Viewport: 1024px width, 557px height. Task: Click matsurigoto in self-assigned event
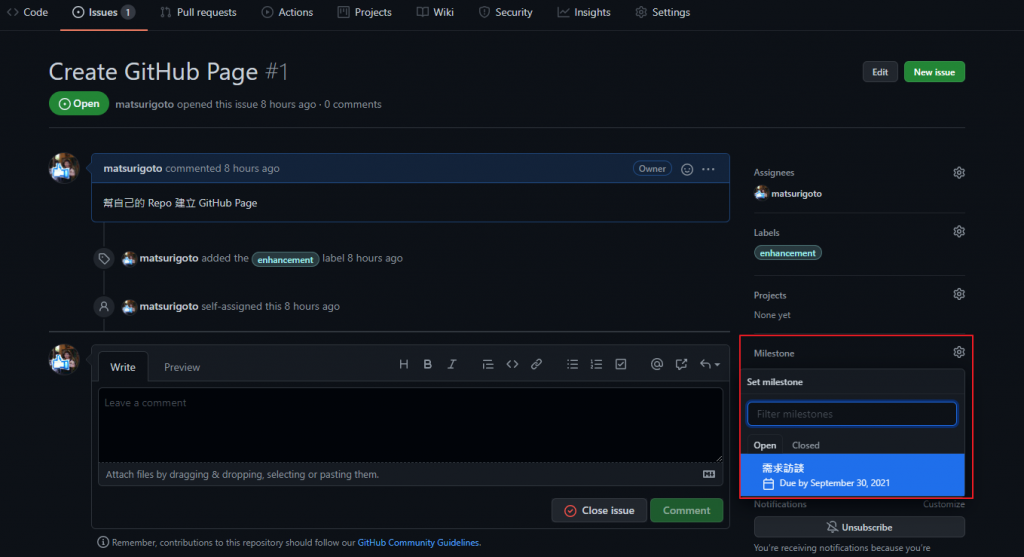point(168,306)
